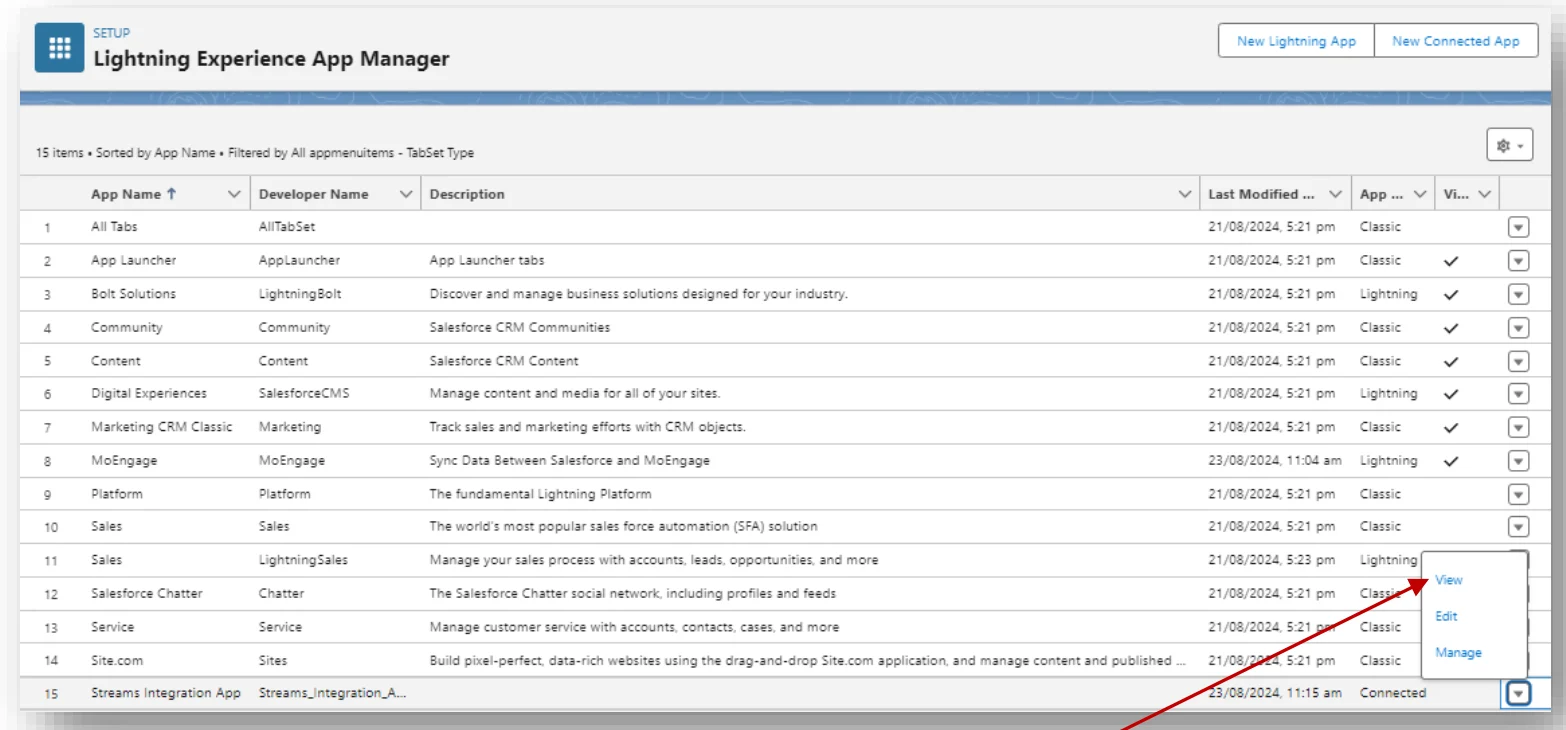This screenshot has height=730, width=1566.
Task: Select 'Salesforce Chatter' app name cell
Action: 146,593
